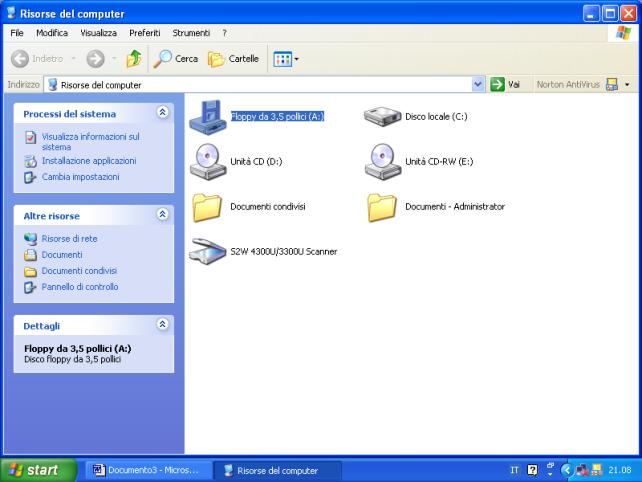
Task: Open the Pannello di controllo link
Action: [80, 287]
